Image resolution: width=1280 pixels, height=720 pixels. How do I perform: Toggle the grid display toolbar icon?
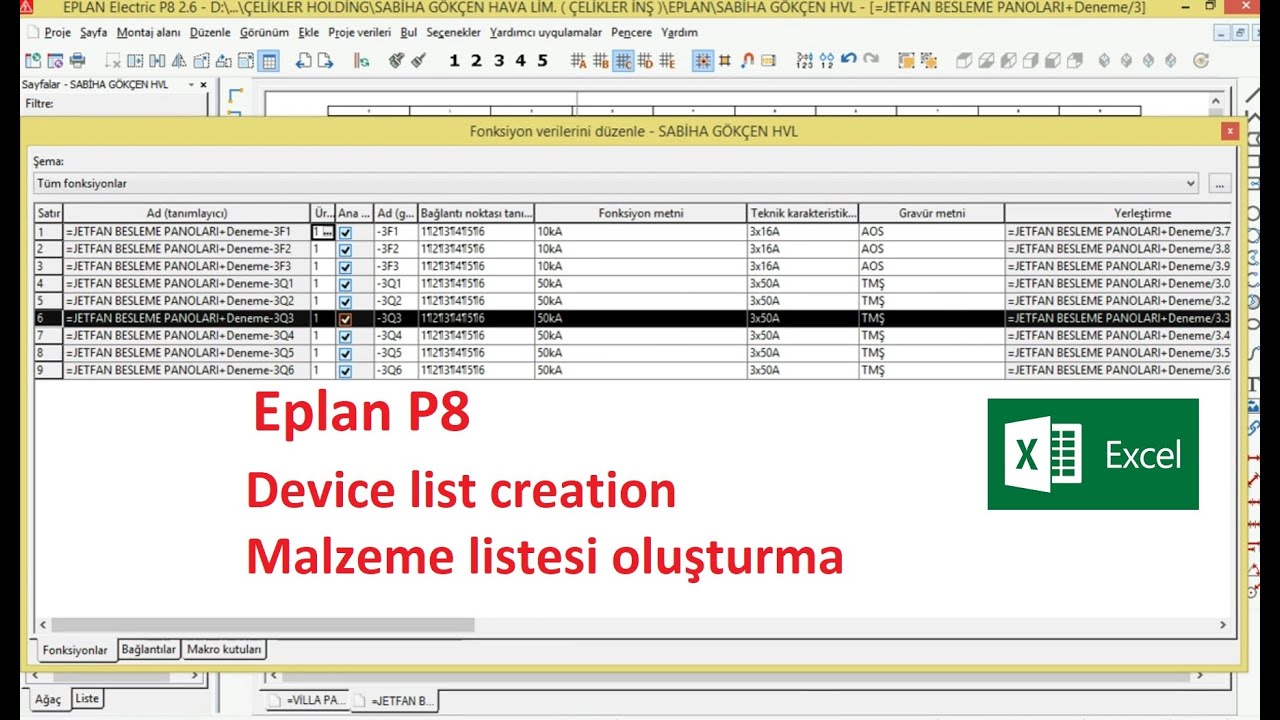coord(268,61)
